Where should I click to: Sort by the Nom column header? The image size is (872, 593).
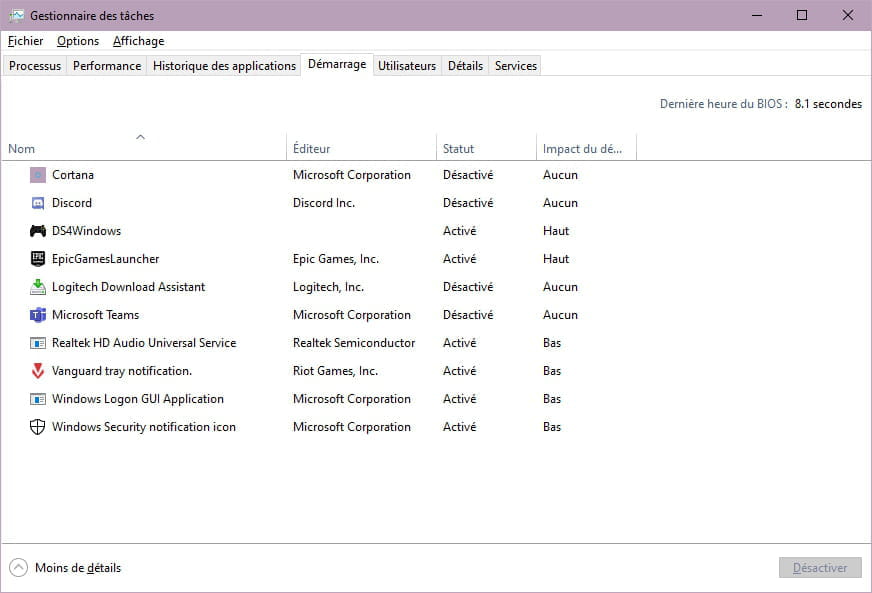click(x=143, y=149)
